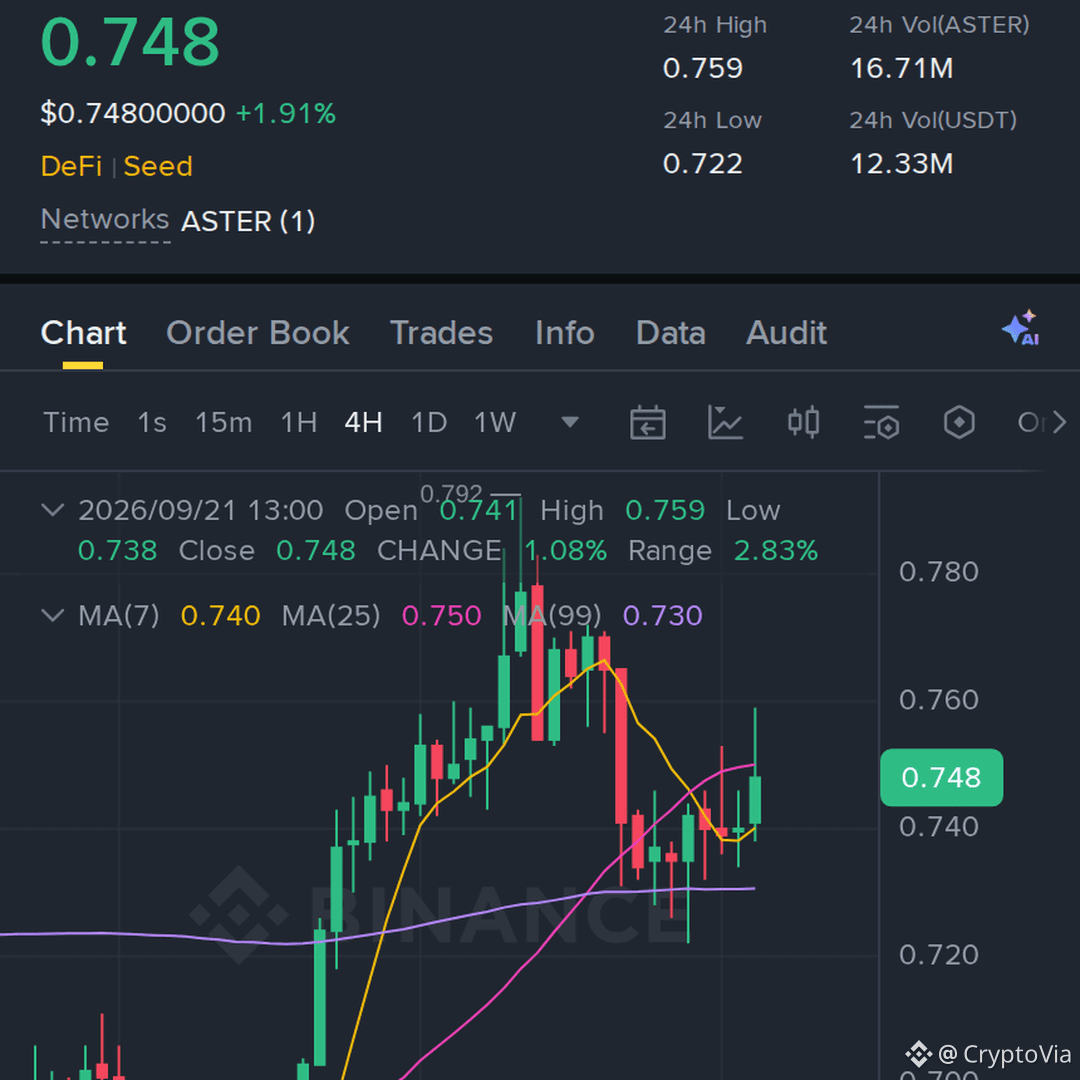Open the more intervals dropdown triangle
Viewport: 1080px width, 1080px height.
point(570,422)
